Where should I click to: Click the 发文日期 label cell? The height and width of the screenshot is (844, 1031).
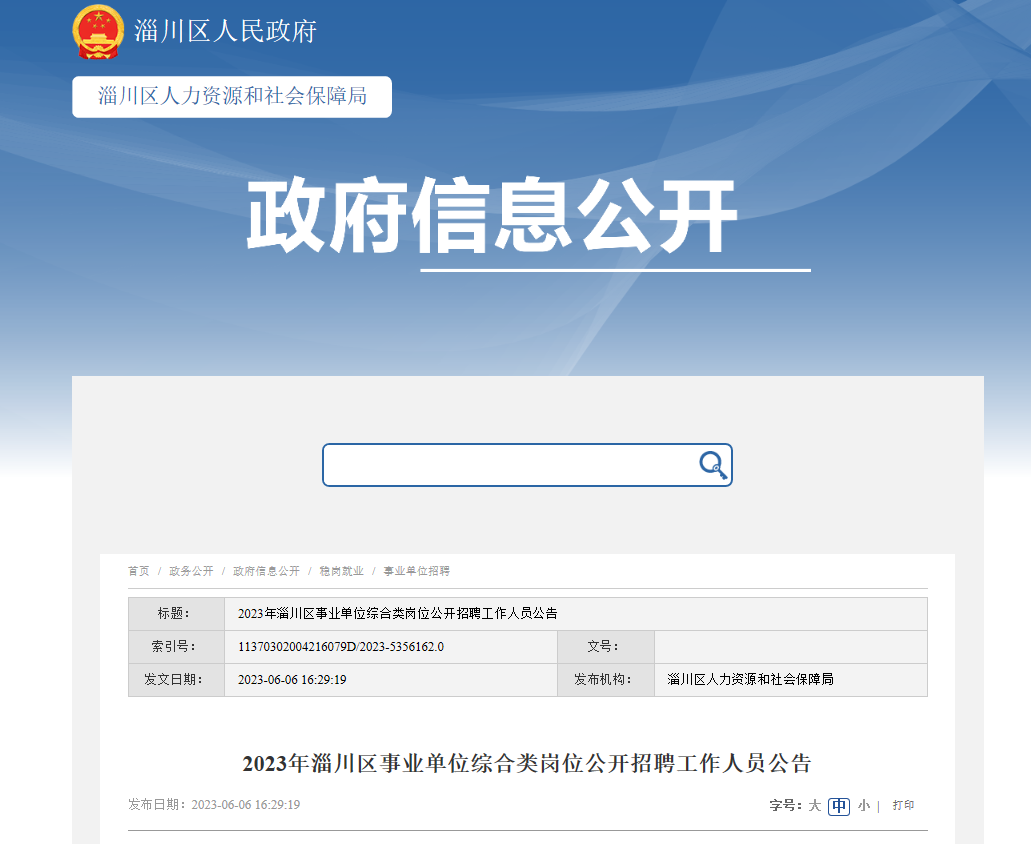[x=176, y=680]
